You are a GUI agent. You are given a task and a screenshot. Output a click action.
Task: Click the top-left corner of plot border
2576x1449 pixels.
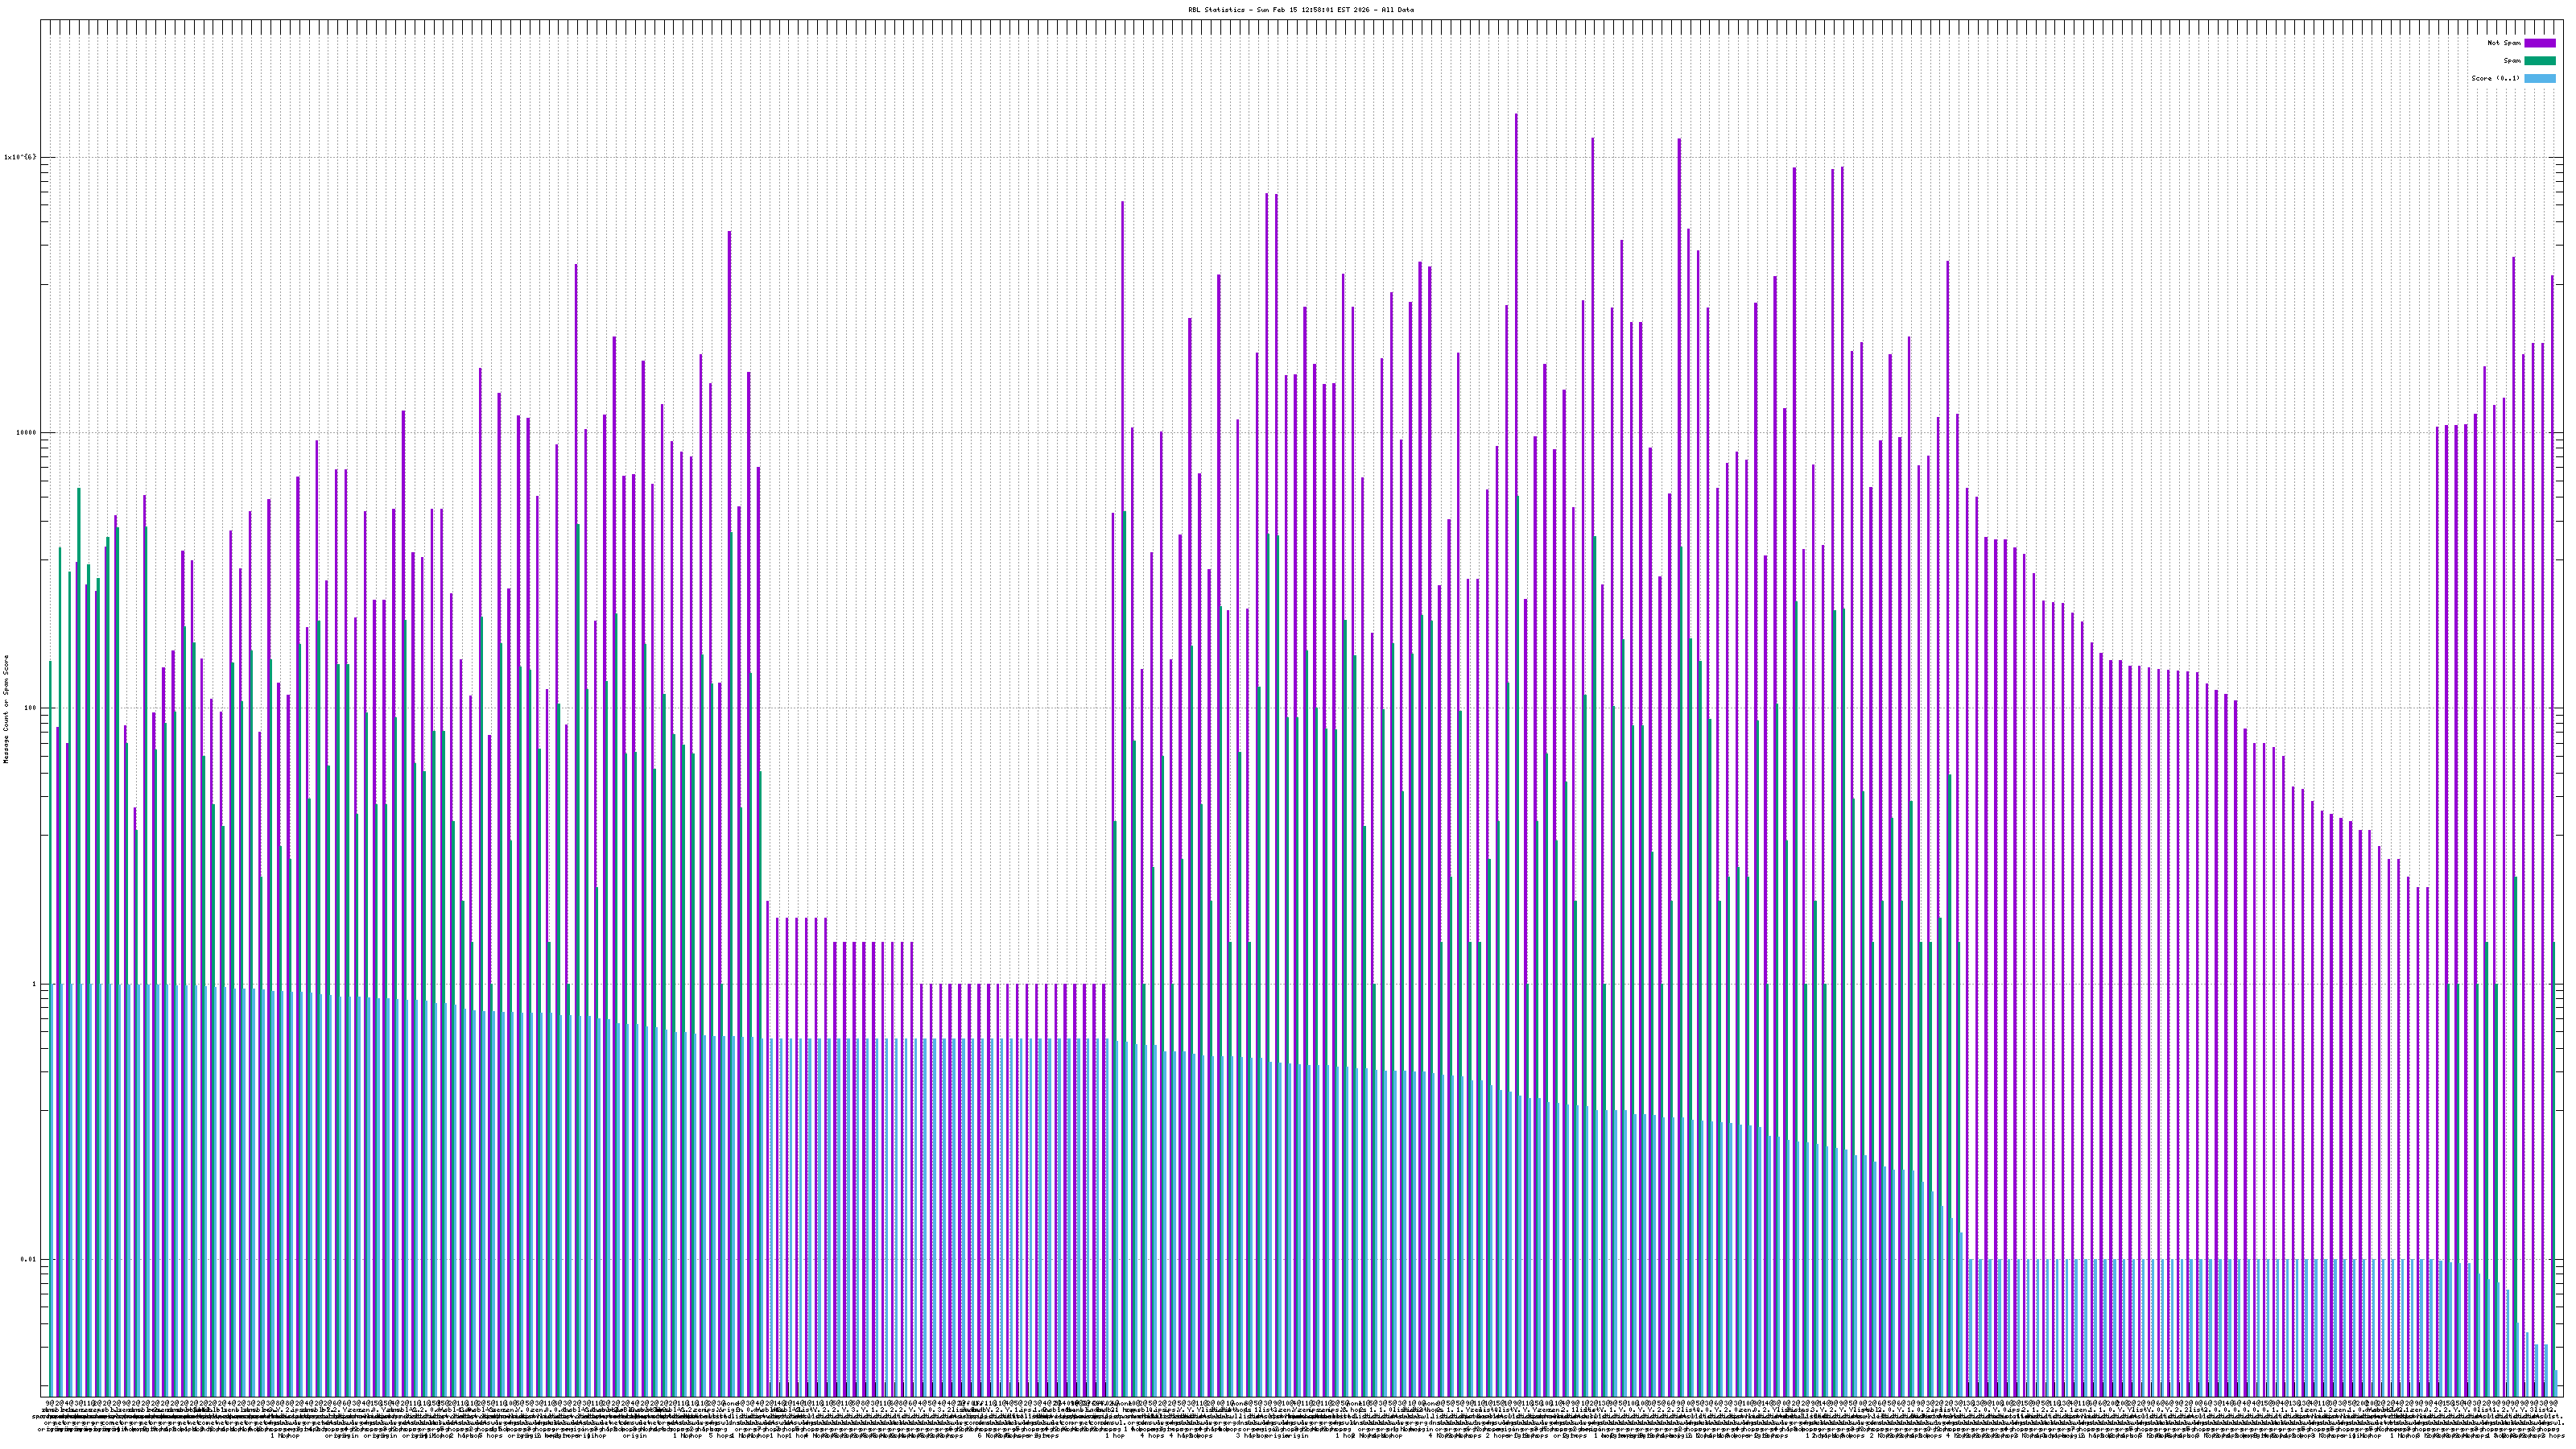[x=41, y=20]
